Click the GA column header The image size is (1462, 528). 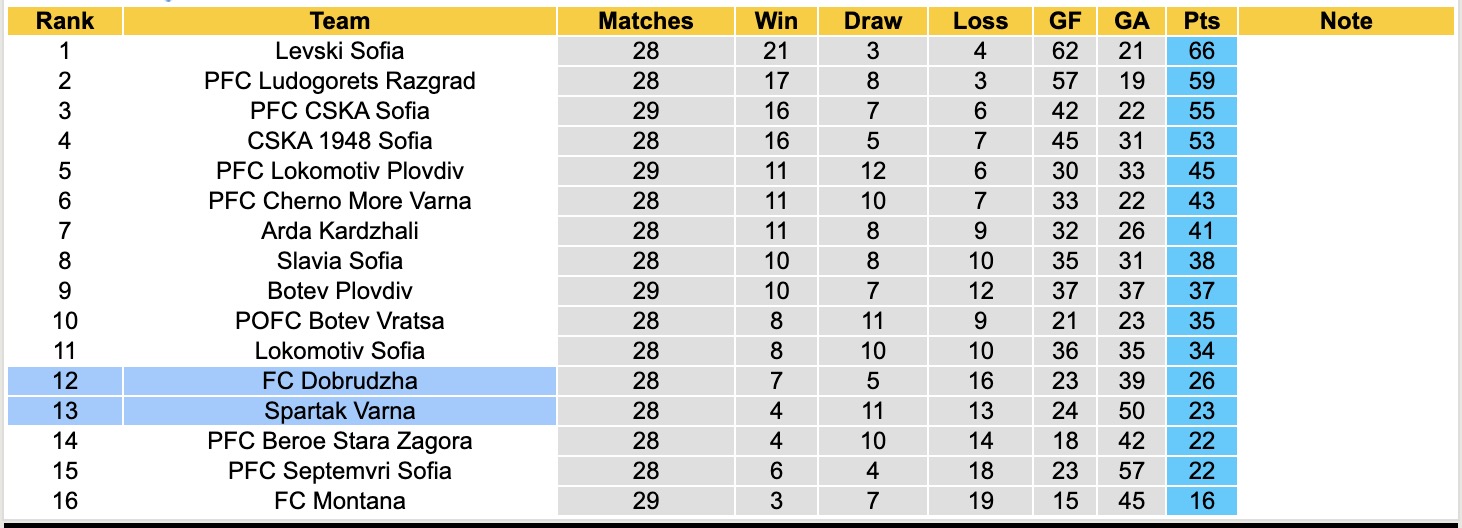[x=1131, y=21]
